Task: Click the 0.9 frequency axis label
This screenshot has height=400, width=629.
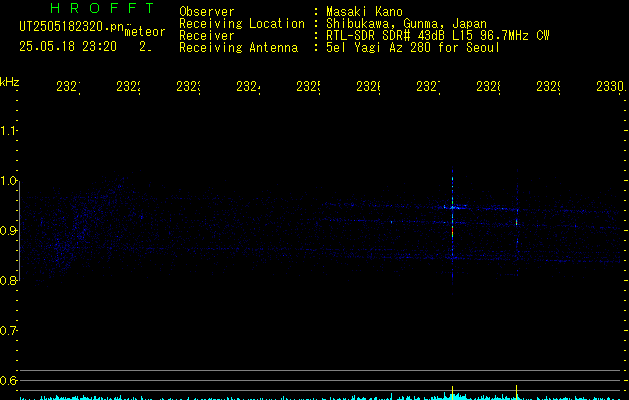Action: click(8, 230)
